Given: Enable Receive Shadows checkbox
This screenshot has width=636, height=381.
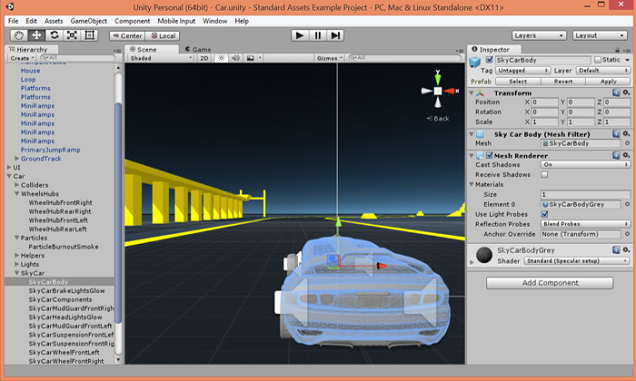Looking at the screenshot, I should tap(544, 174).
